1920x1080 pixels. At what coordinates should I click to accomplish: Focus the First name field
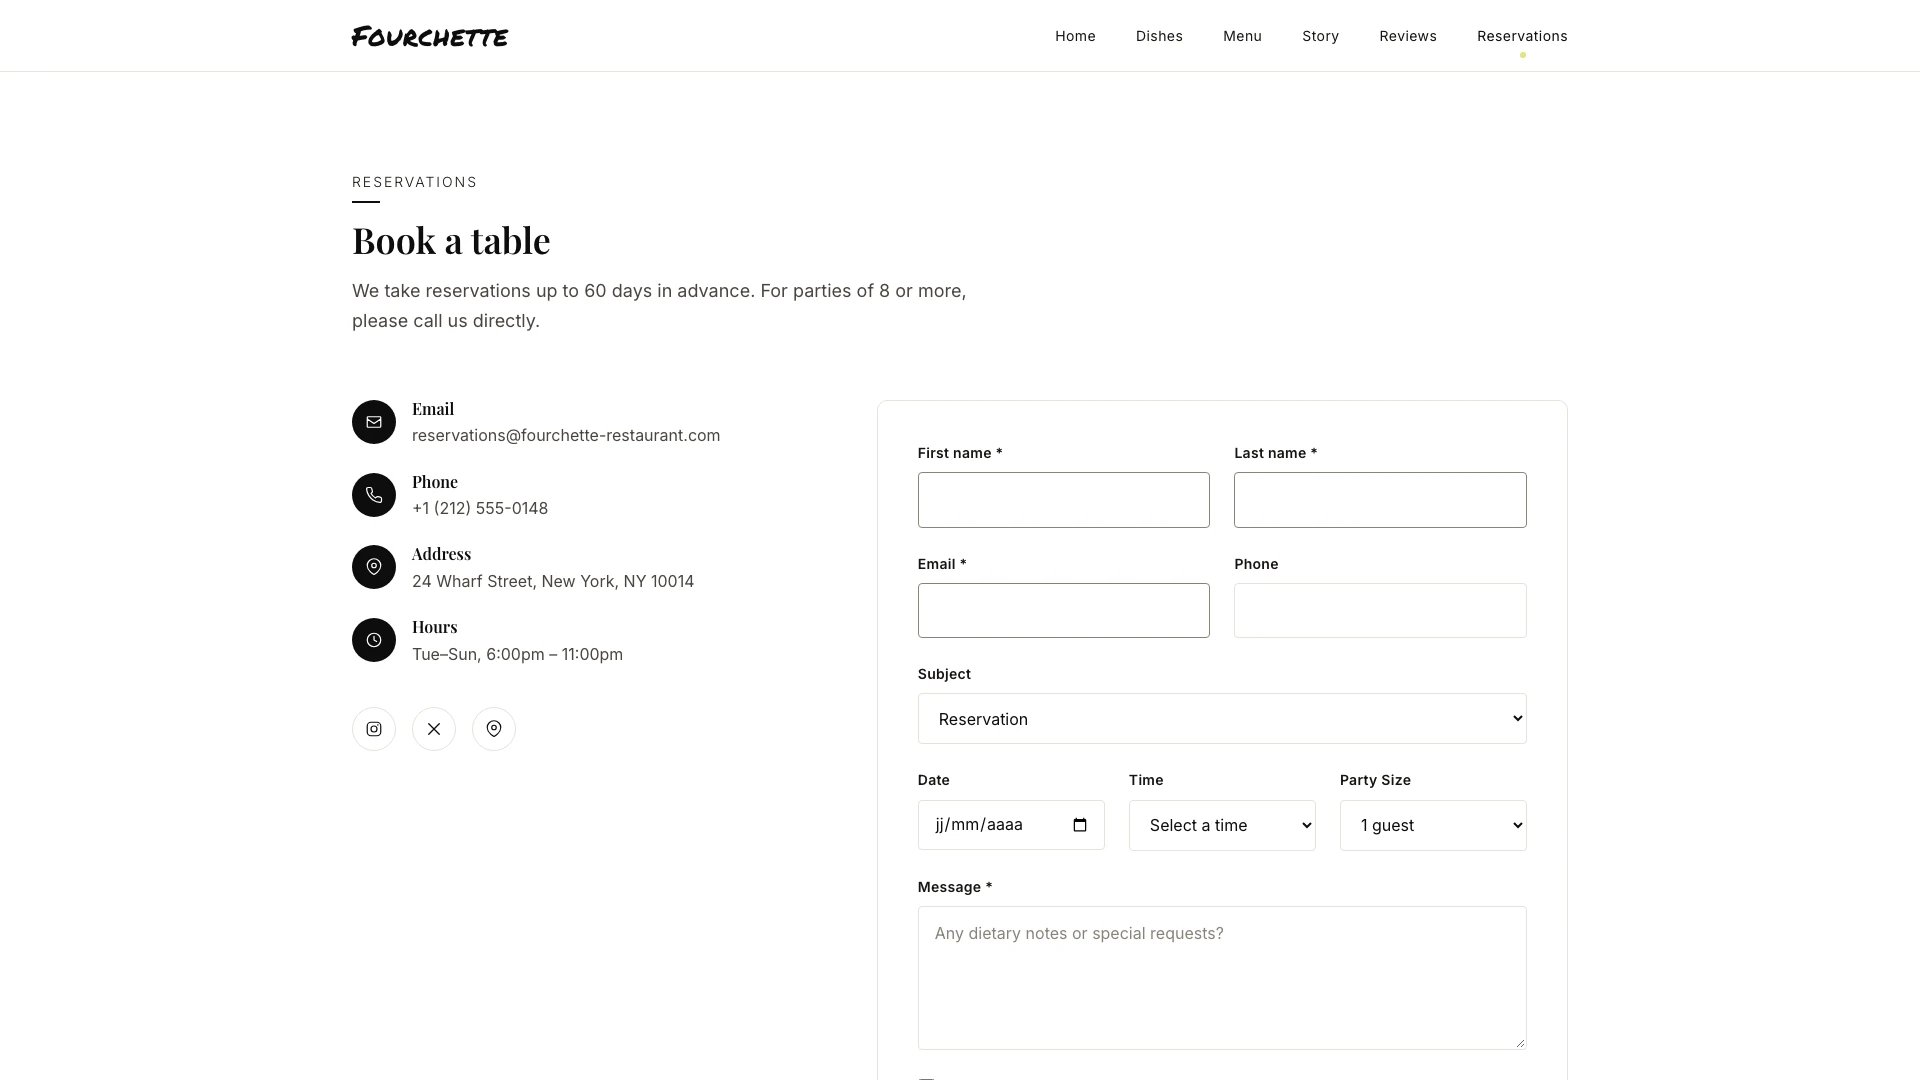pyautogui.click(x=1064, y=500)
